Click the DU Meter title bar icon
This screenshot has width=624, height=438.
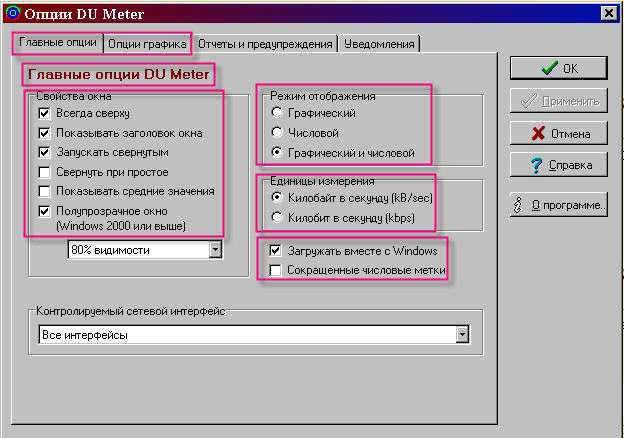pos(12,13)
